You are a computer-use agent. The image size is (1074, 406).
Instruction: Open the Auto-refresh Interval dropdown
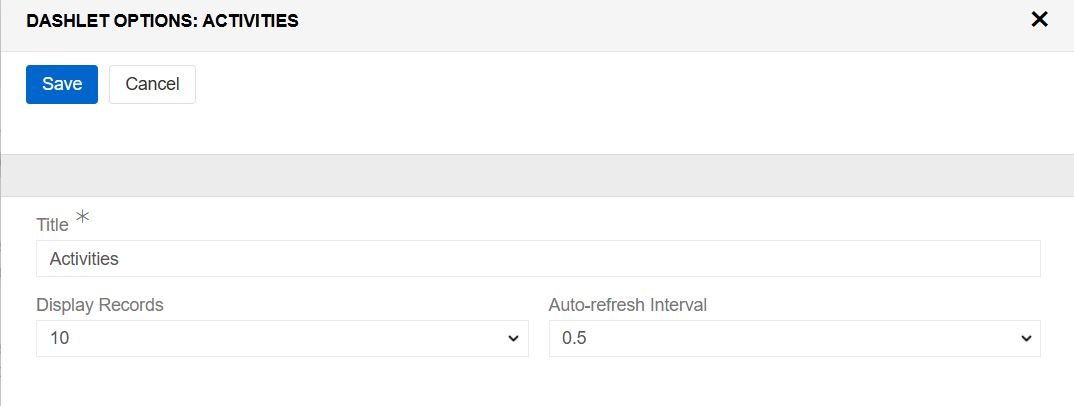[x=794, y=338]
